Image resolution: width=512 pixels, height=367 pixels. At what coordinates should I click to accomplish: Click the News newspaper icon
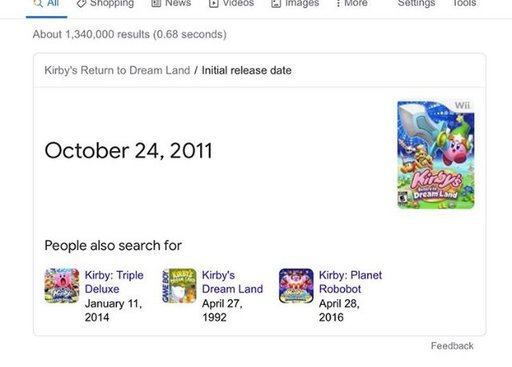pos(156,4)
